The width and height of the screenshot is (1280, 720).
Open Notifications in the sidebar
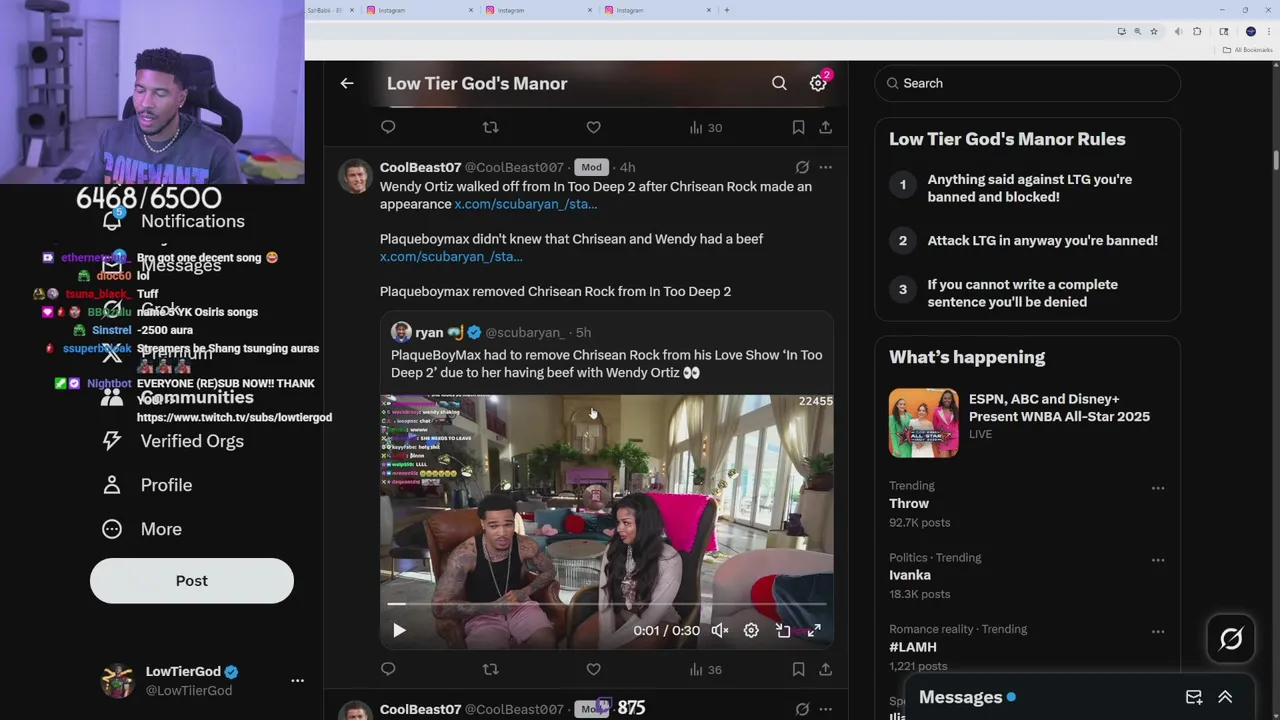[174, 221]
